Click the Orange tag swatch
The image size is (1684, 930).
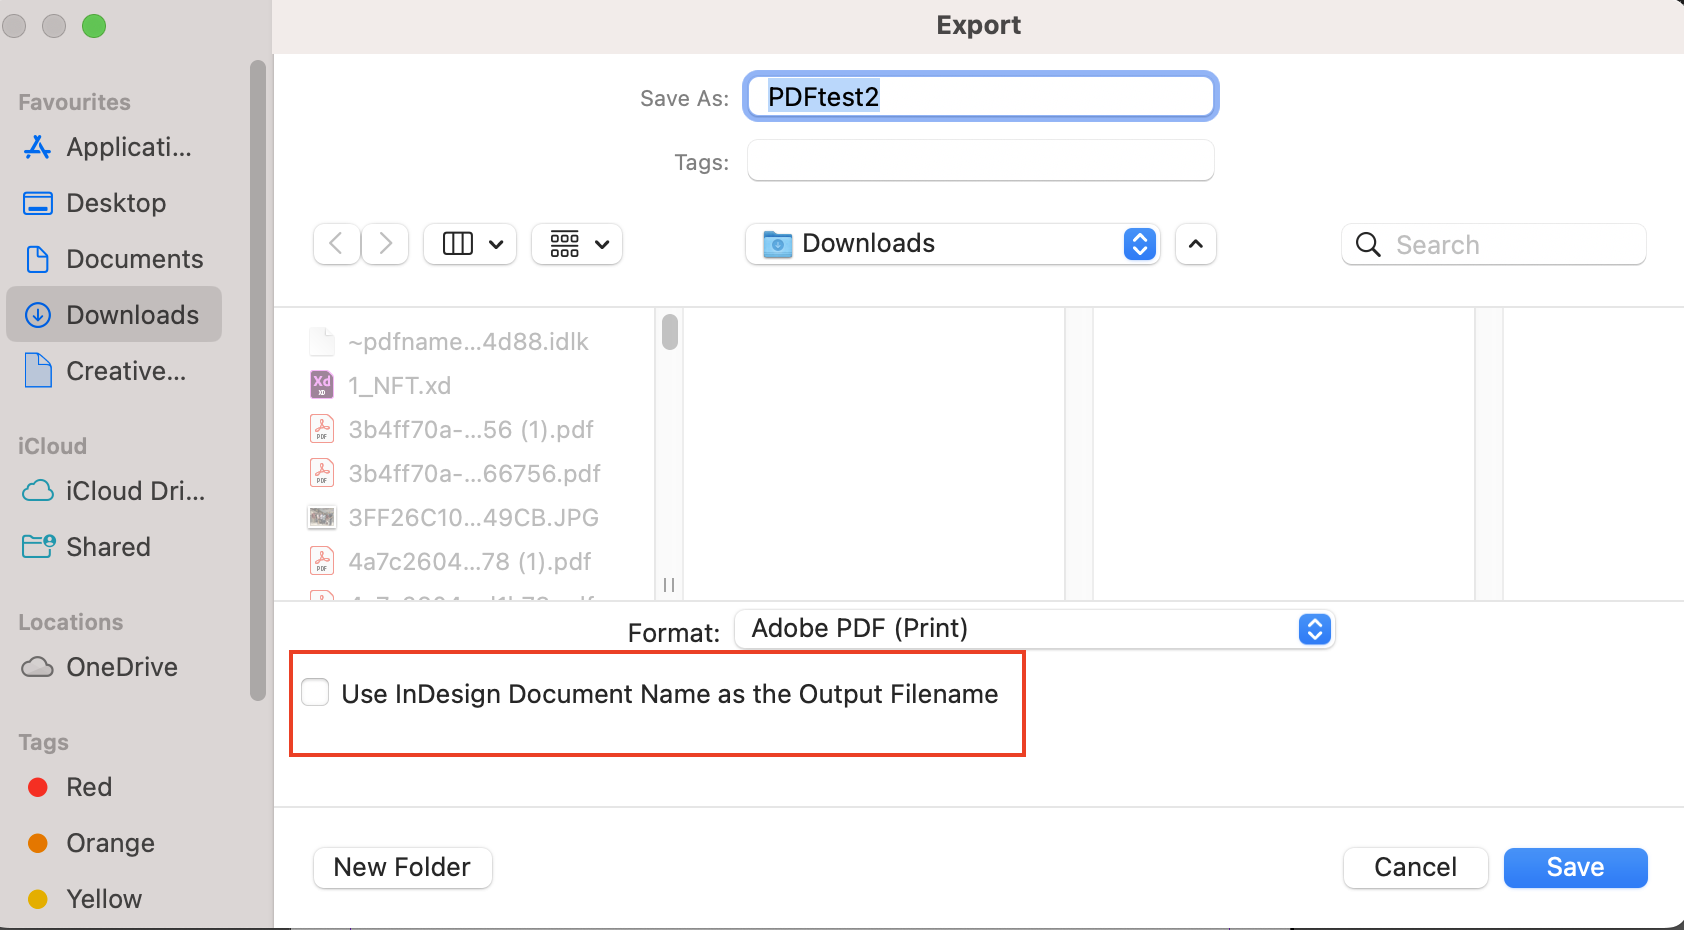(x=37, y=843)
